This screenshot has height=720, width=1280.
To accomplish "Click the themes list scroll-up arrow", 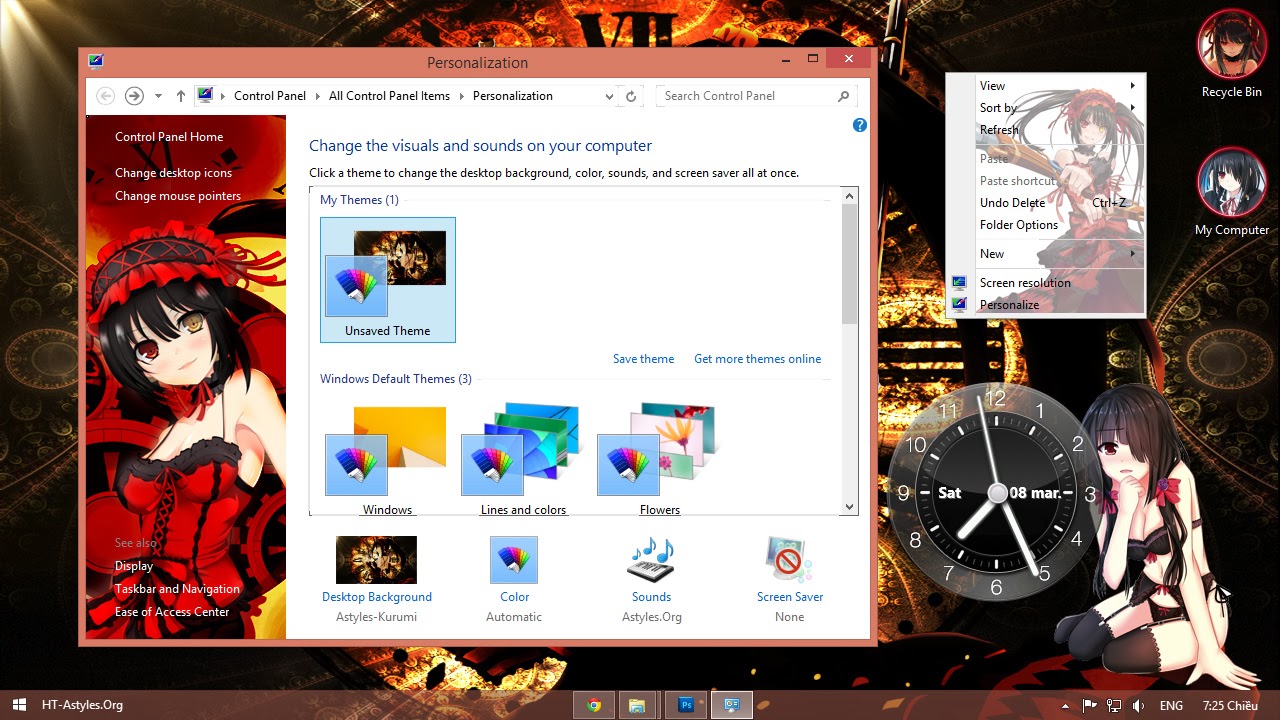I will click(850, 196).
